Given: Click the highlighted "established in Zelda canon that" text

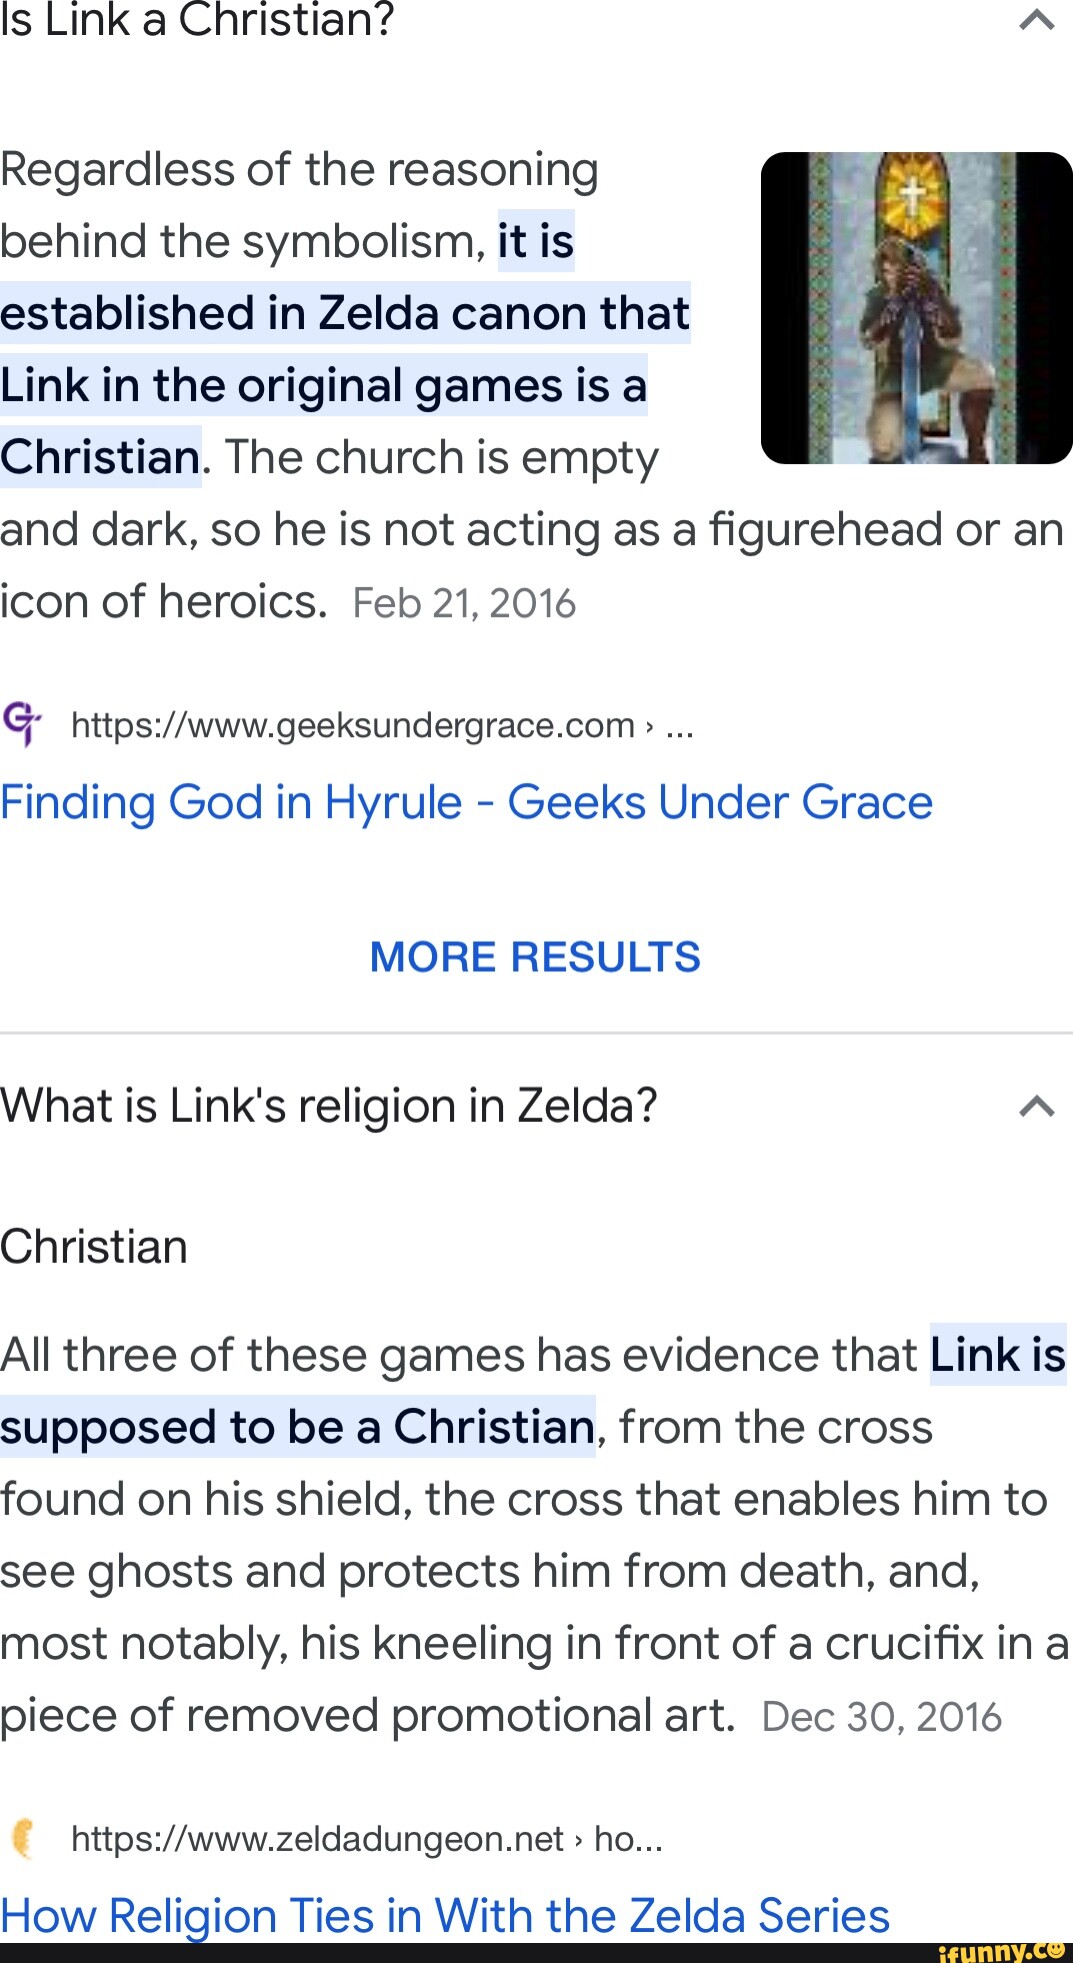Looking at the screenshot, I should point(345,313).
